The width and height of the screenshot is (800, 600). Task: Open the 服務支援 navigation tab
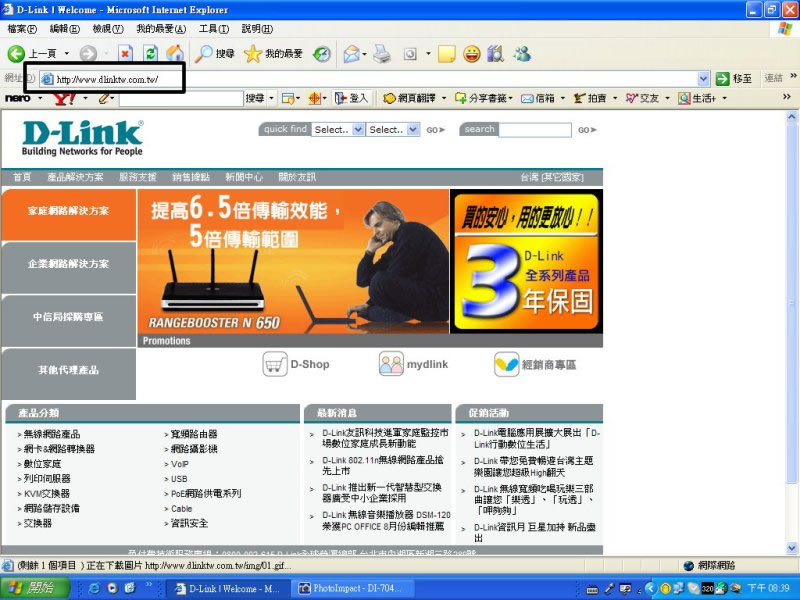(x=138, y=177)
